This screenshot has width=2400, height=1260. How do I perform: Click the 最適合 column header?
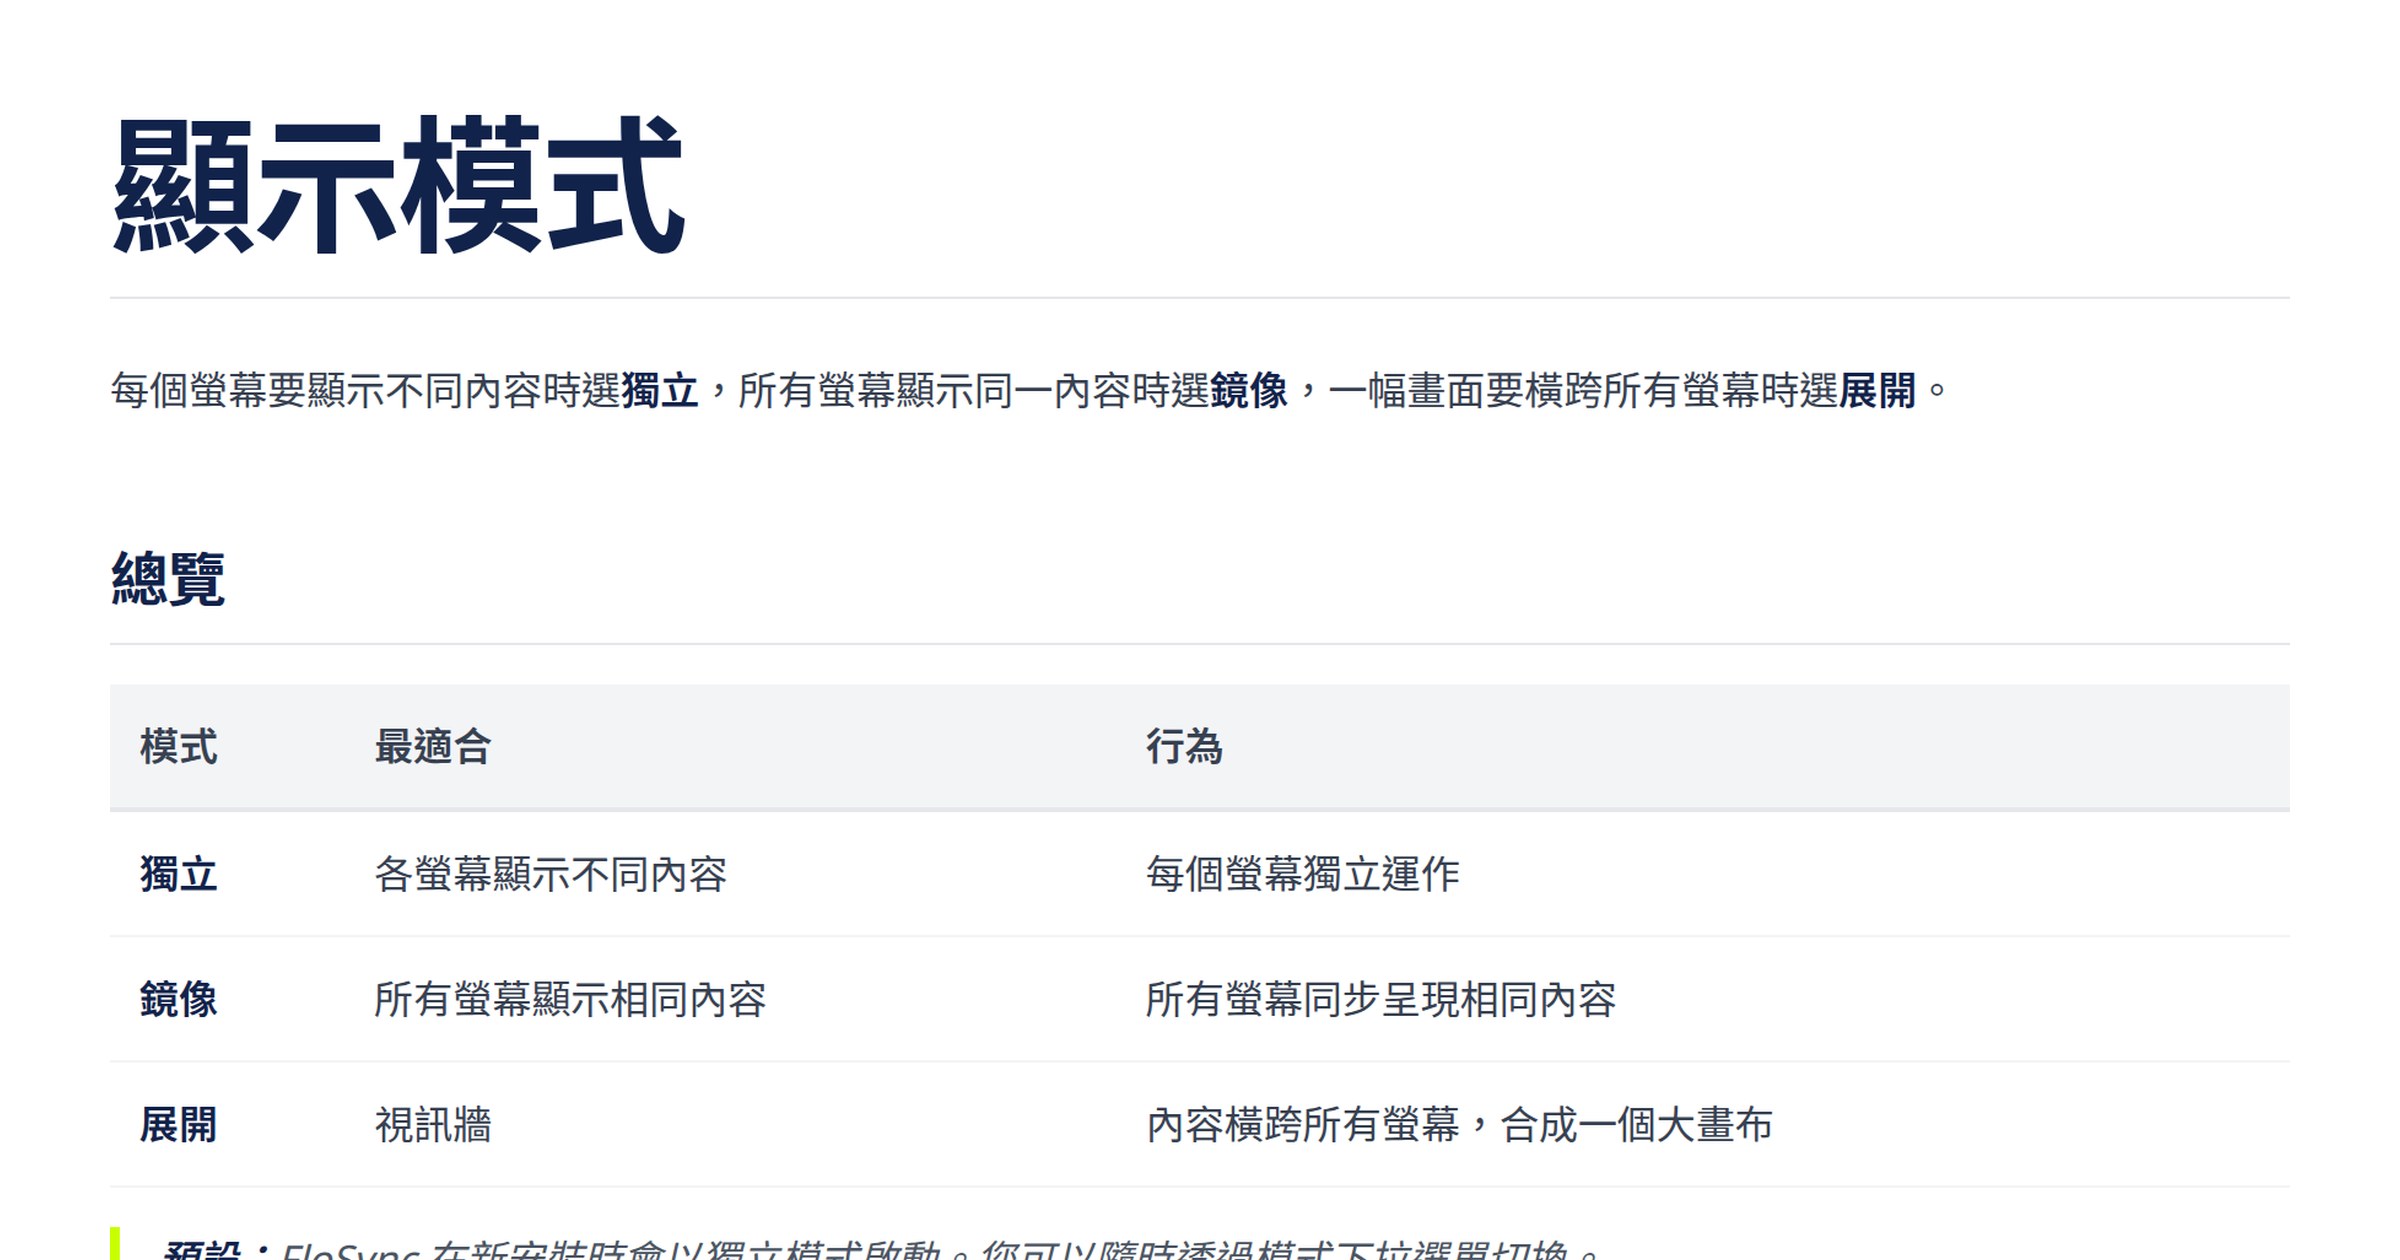click(x=433, y=747)
